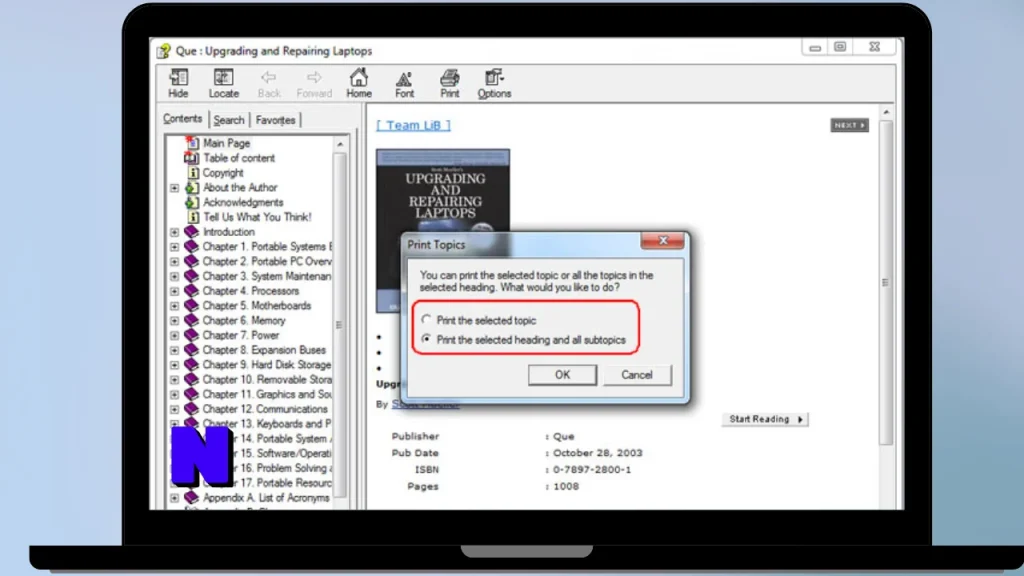Expand Chapter 2 Portable PC Overview node
Image resolution: width=1024 pixels, height=576 pixels.
coord(174,262)
